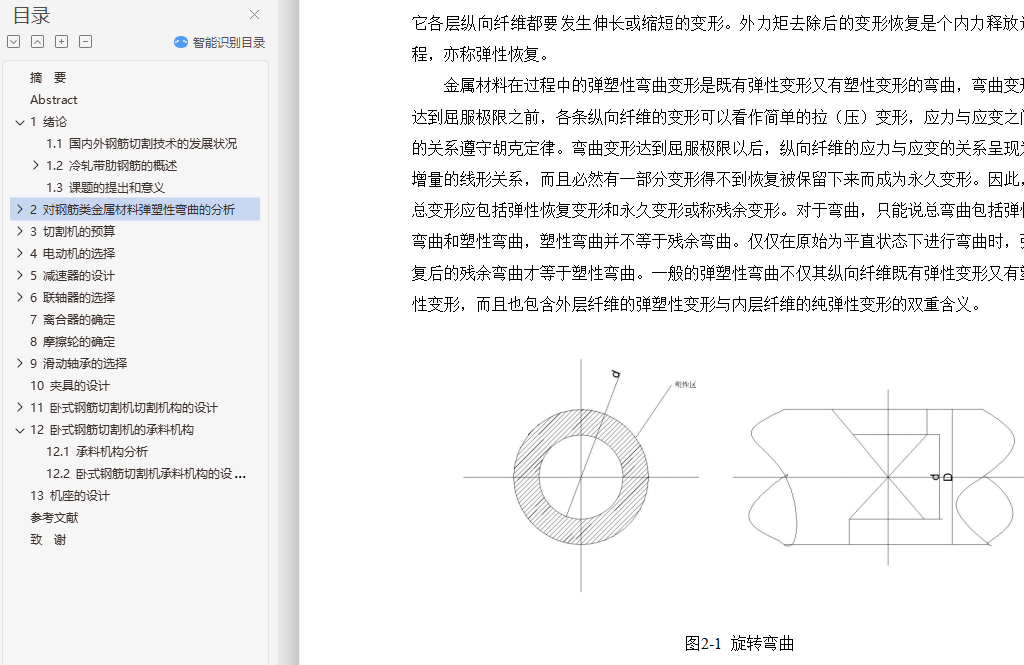Expand 4 电动机的选择 chapter
1024x665 pixels.
[20, 253]
